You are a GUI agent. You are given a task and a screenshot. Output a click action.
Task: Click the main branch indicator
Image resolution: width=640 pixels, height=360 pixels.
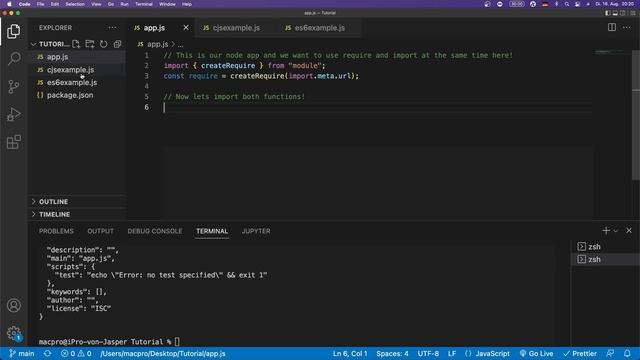22,353
